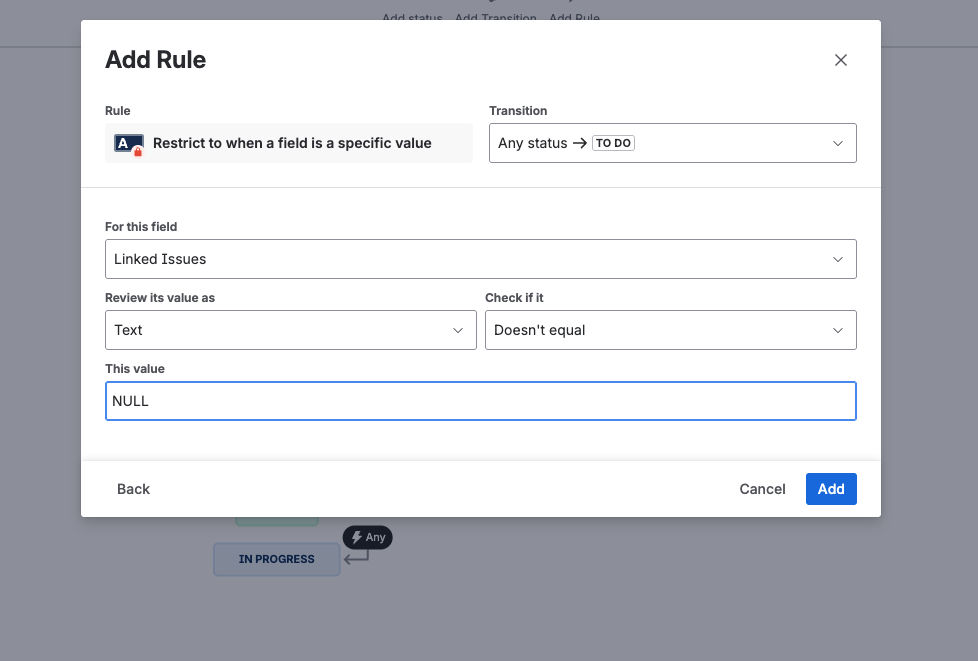Select the 'Restrict to when a field' rule box

click(289, 143)
